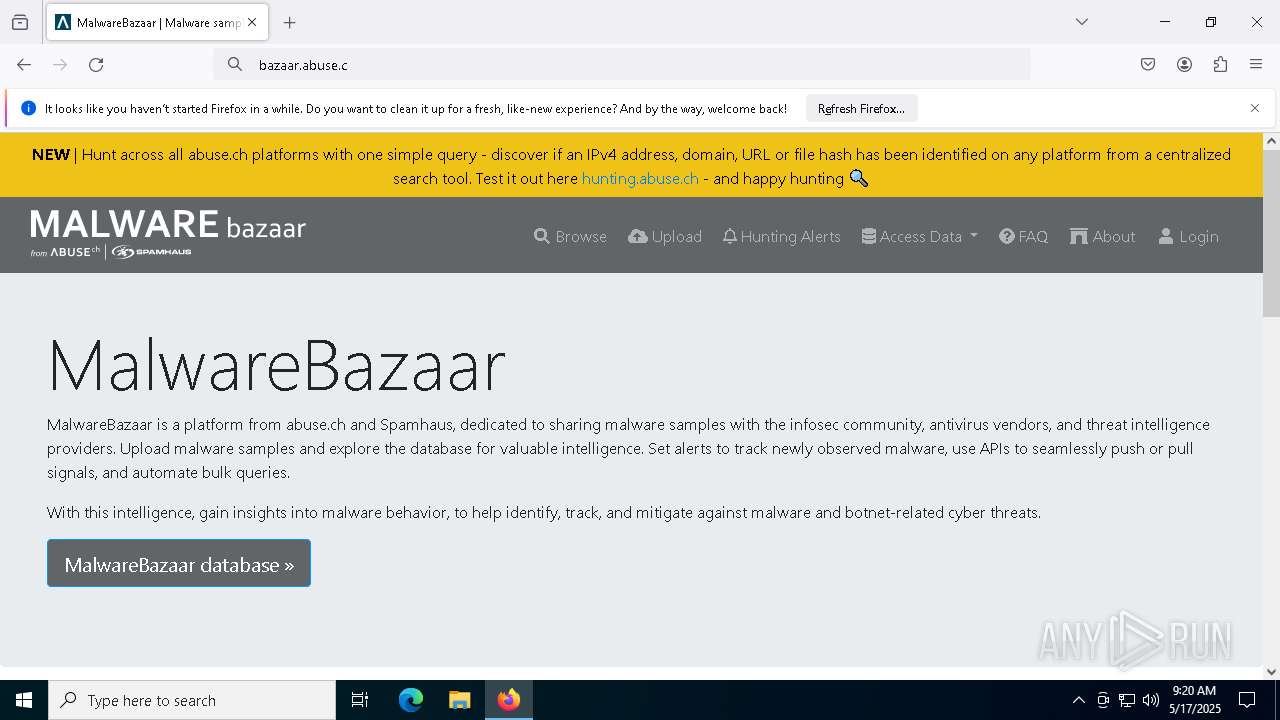1280x720 pixels.
Task: Open the clock showing 9:20 AM
Action: pyautogui.click(x=1194, y=700)
